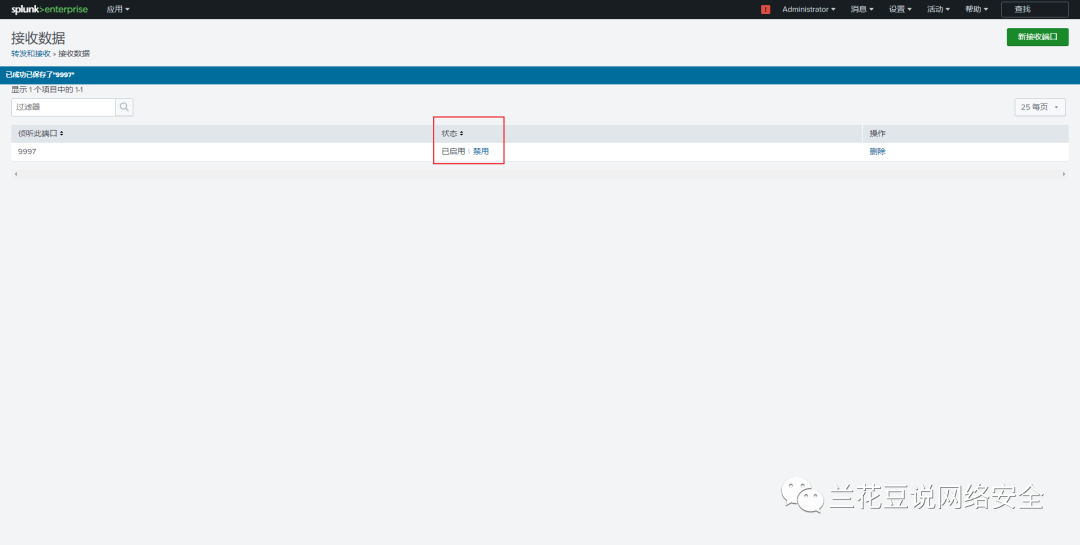Sort by 状态 column header
This screenshot has height=545, width=1080.
click(x=453, y=134)
